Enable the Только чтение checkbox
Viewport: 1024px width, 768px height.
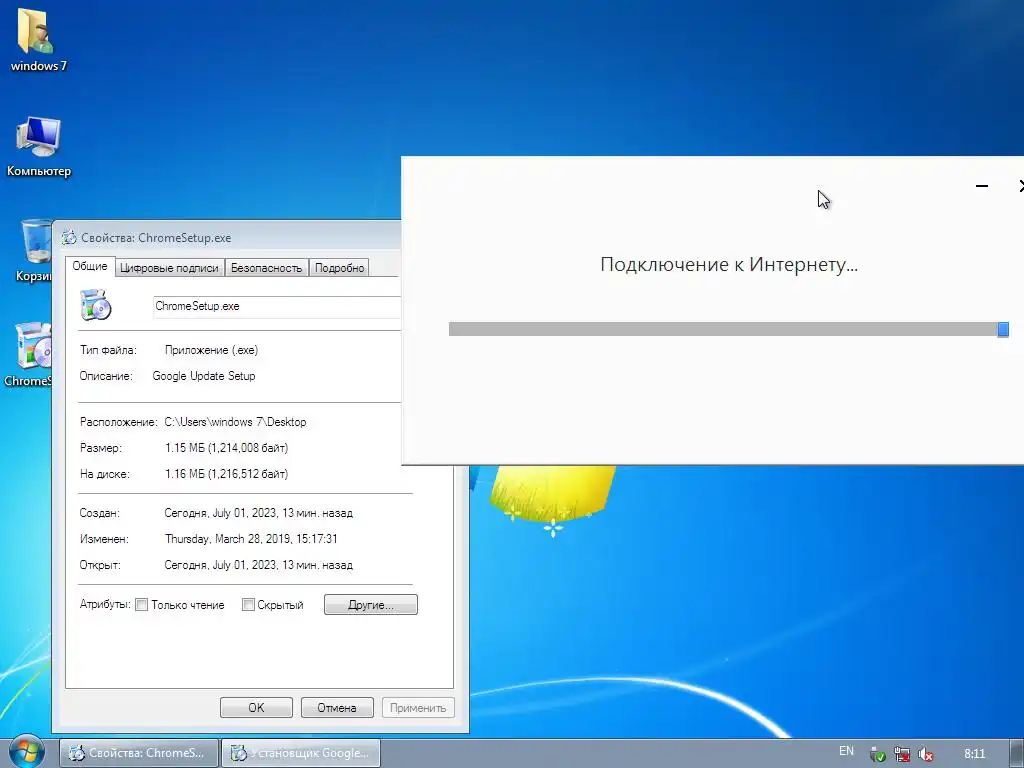click(x=141, y=605)
